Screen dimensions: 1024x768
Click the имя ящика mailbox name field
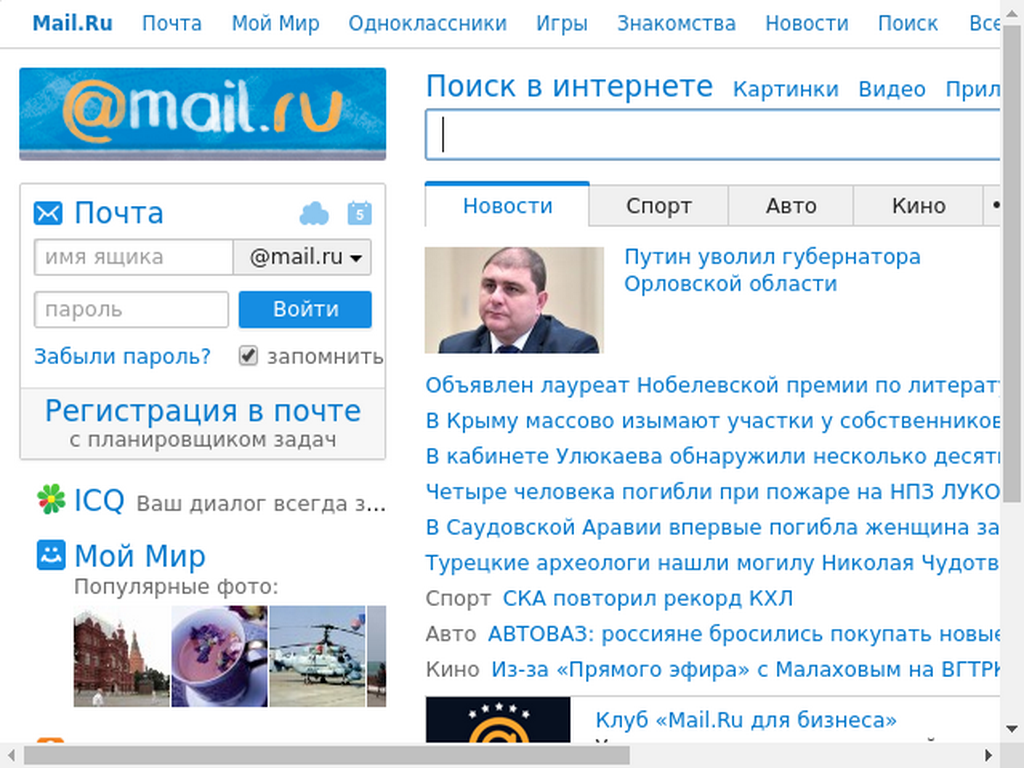pos(134,257)
